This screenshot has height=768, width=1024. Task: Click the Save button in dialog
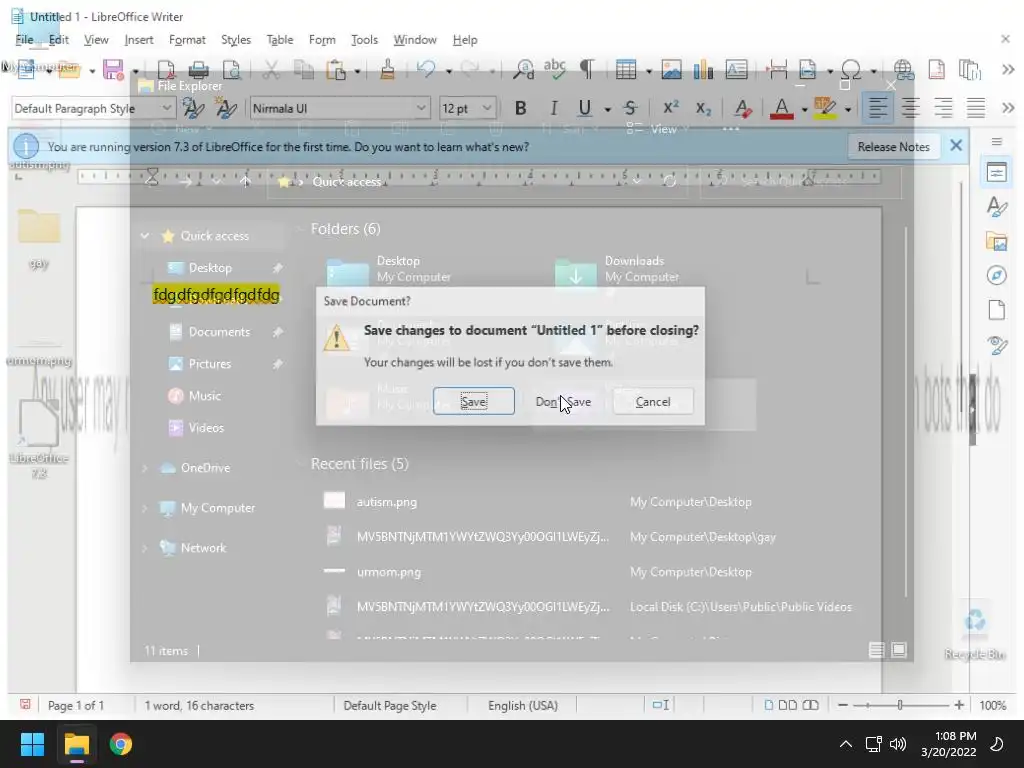coord(473,401)
